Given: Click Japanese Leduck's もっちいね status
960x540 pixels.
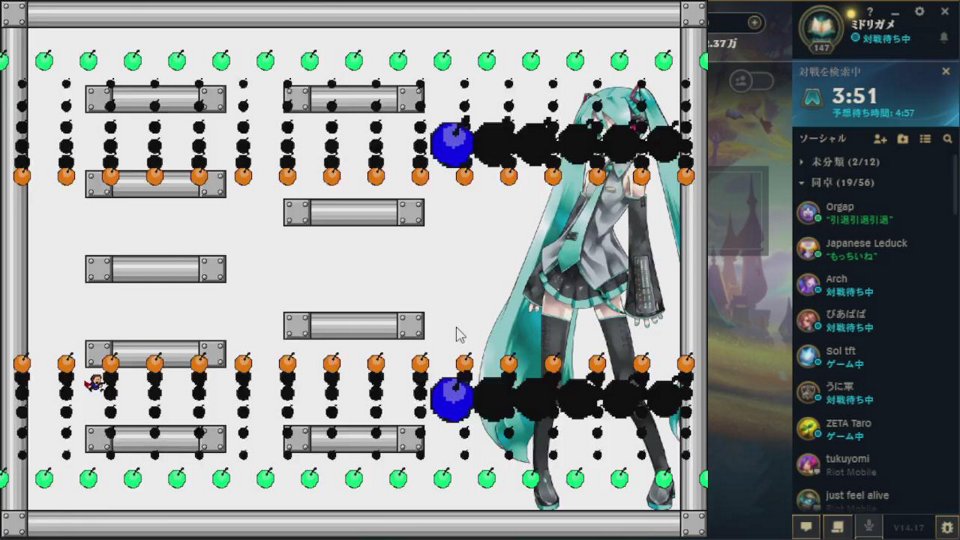Looking at the screenshot, I should click(851, 256).
